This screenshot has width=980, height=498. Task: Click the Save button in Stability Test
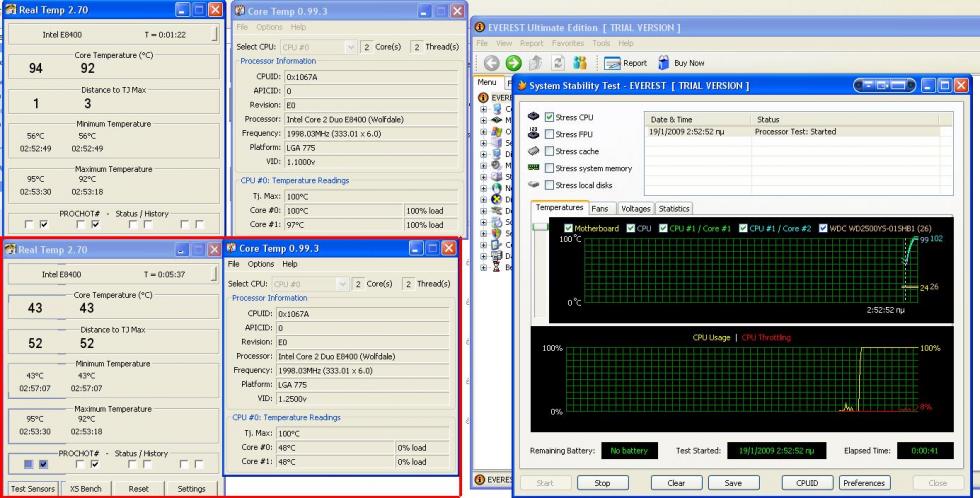click(x=733, y=483)
